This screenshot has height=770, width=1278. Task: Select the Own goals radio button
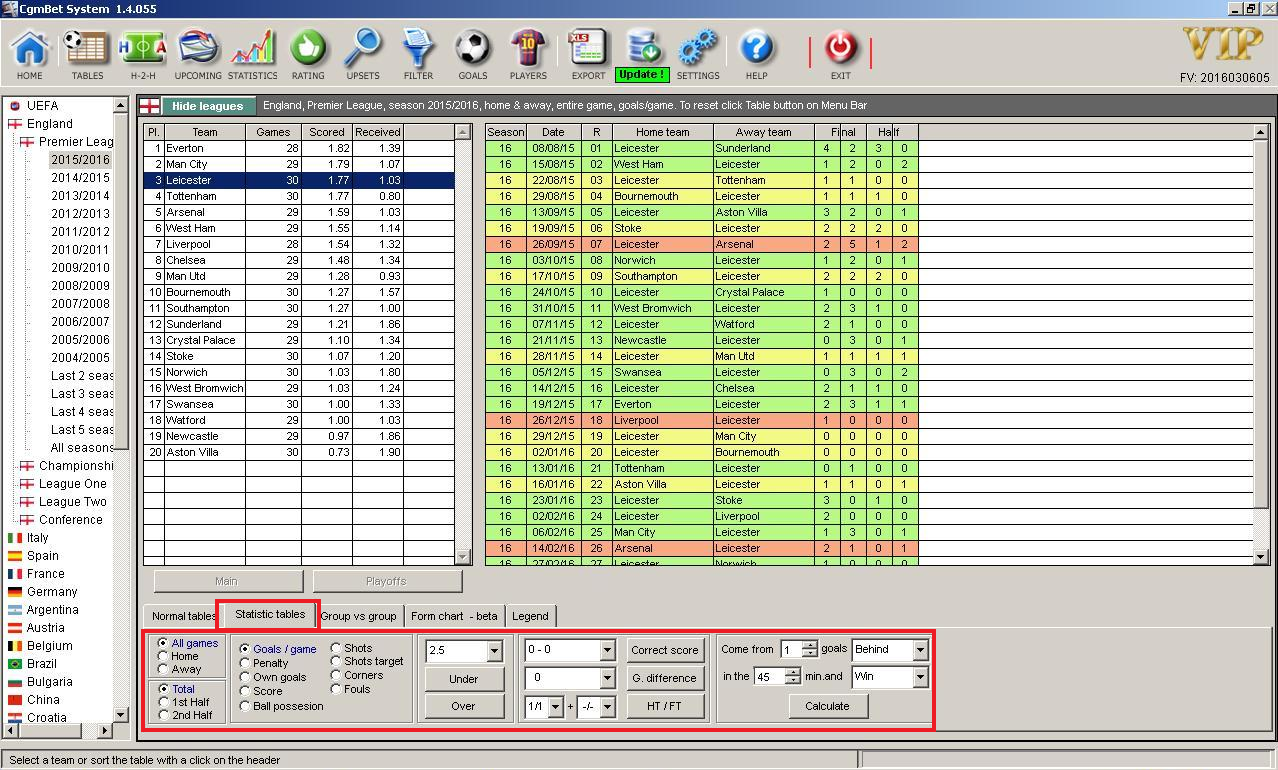coord(245,677)
